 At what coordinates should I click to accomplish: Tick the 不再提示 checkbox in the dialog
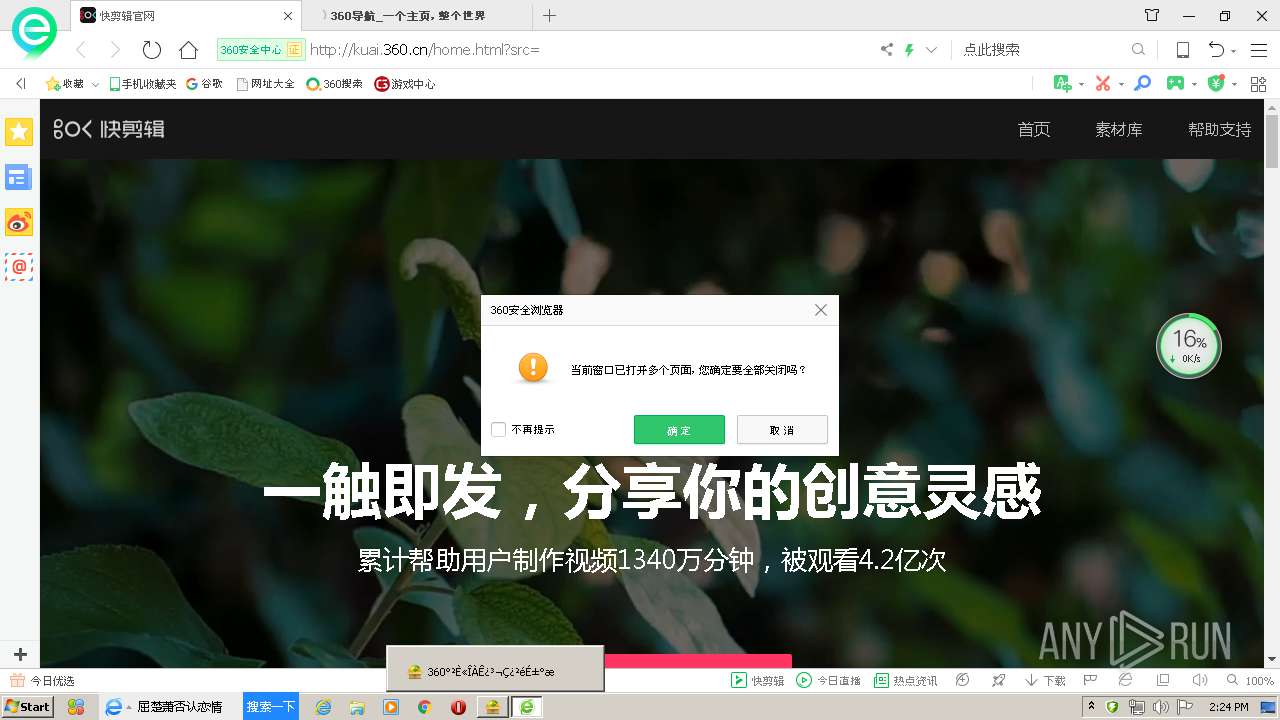[x=498, y=430]
